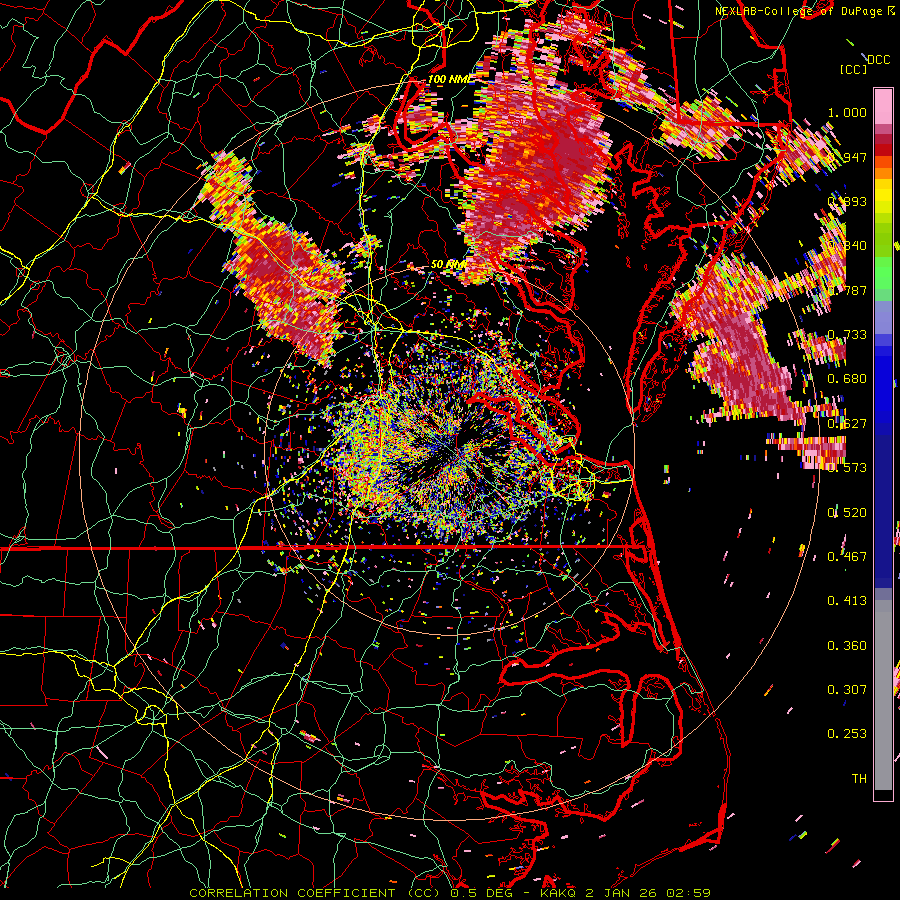
Task: Select the 0.307 scale value
Action: click(847, 689)
